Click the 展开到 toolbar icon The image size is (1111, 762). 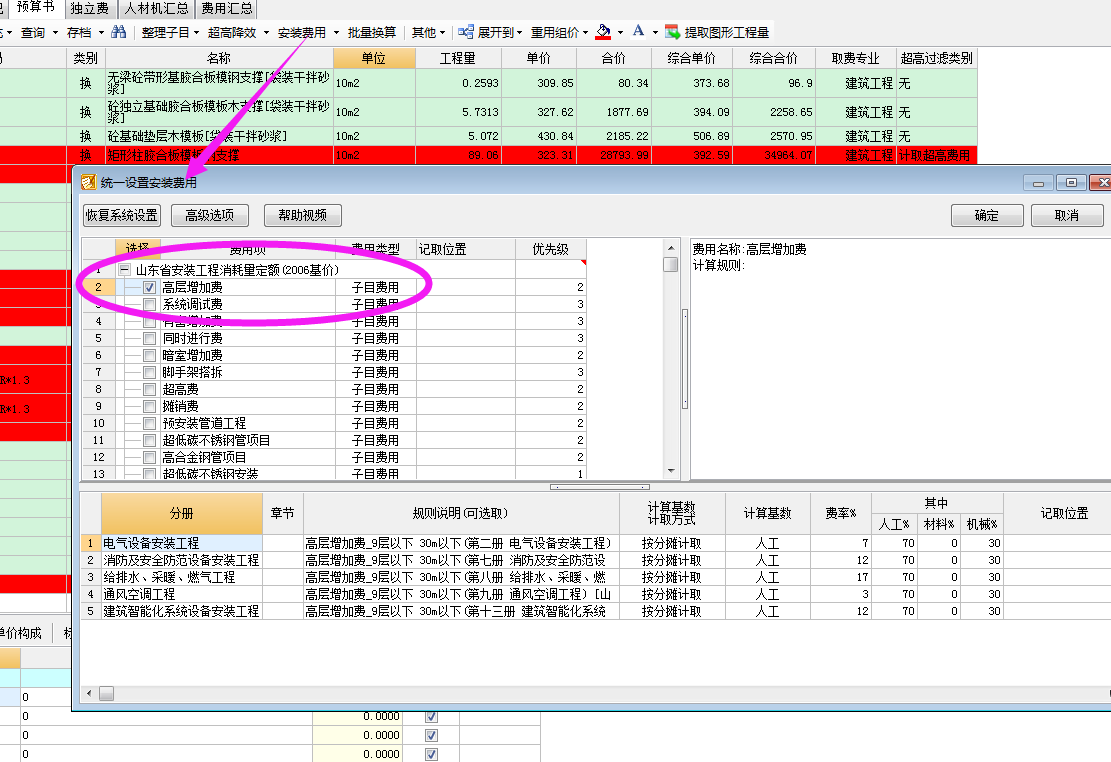pos(494,31)
